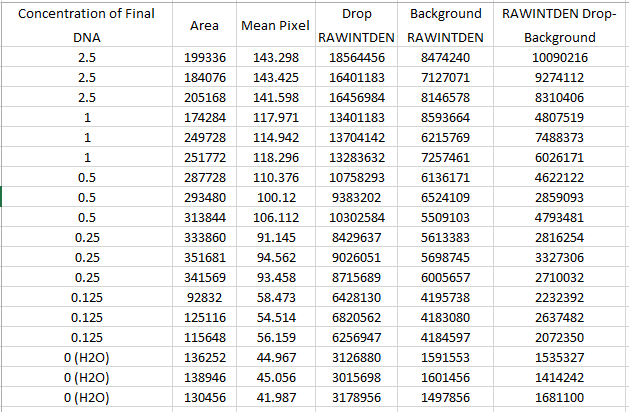This screenshot has height=412, width=629.
Task: Click the Area cell showing 249728
Action: click(205, 137)
